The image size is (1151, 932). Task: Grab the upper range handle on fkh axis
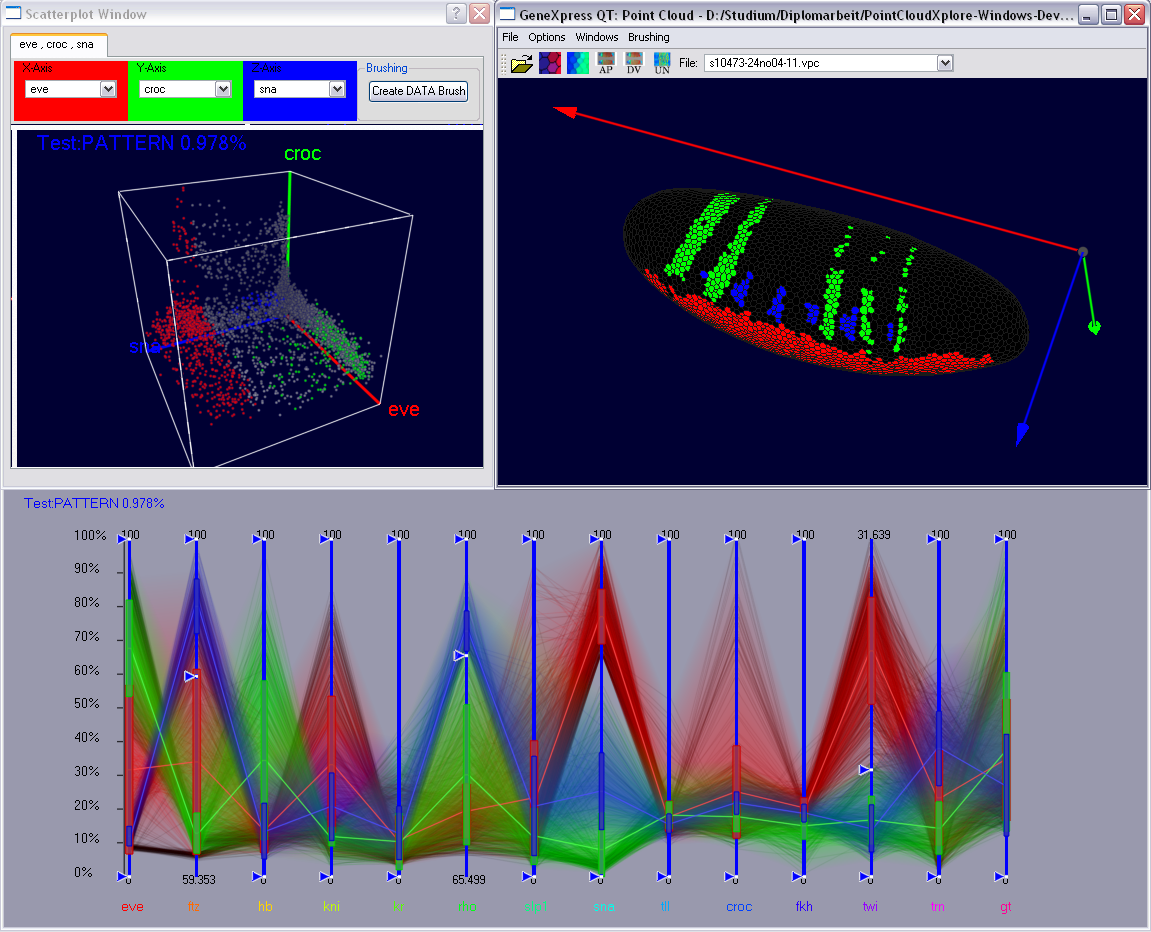click(x=798, y=539)
